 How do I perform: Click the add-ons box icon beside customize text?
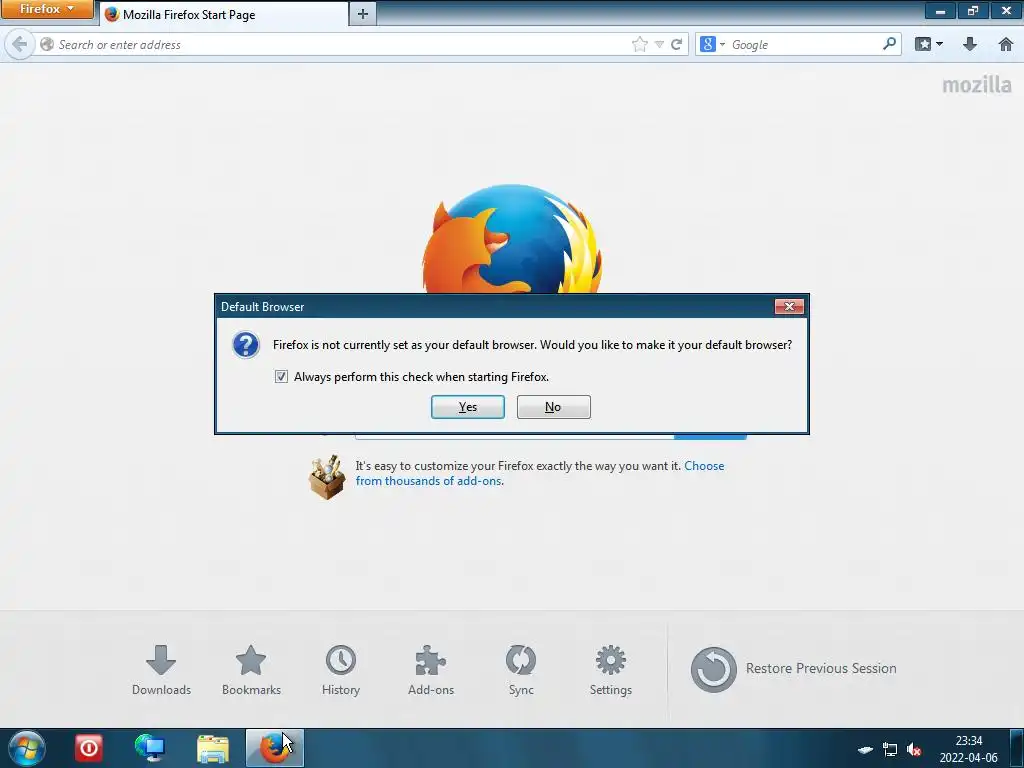click(327, 477)
